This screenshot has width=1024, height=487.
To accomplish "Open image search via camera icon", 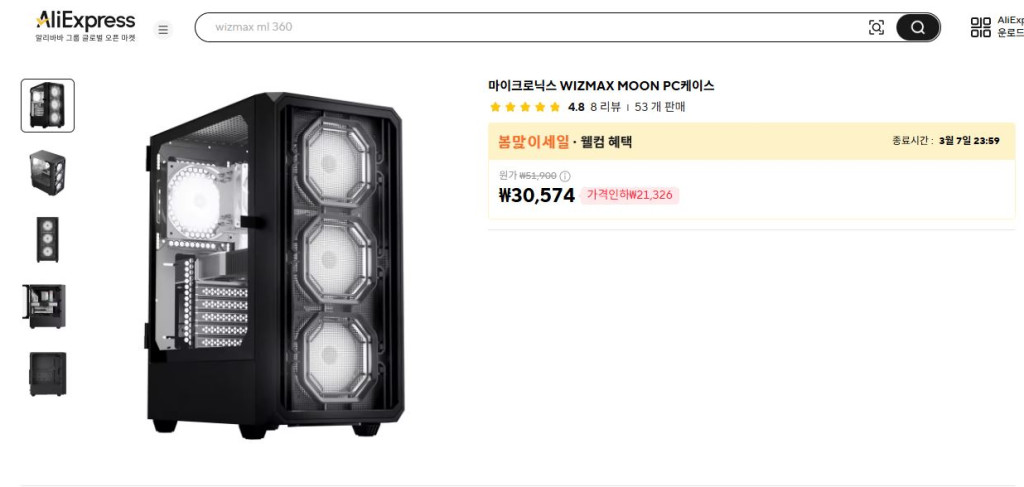I will (x=876, y=27).
